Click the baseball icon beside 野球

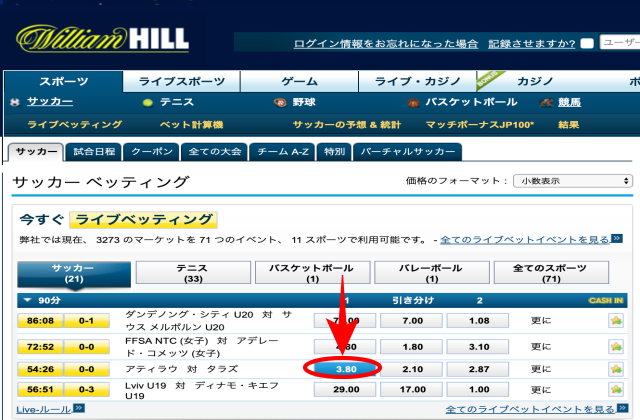280,103
